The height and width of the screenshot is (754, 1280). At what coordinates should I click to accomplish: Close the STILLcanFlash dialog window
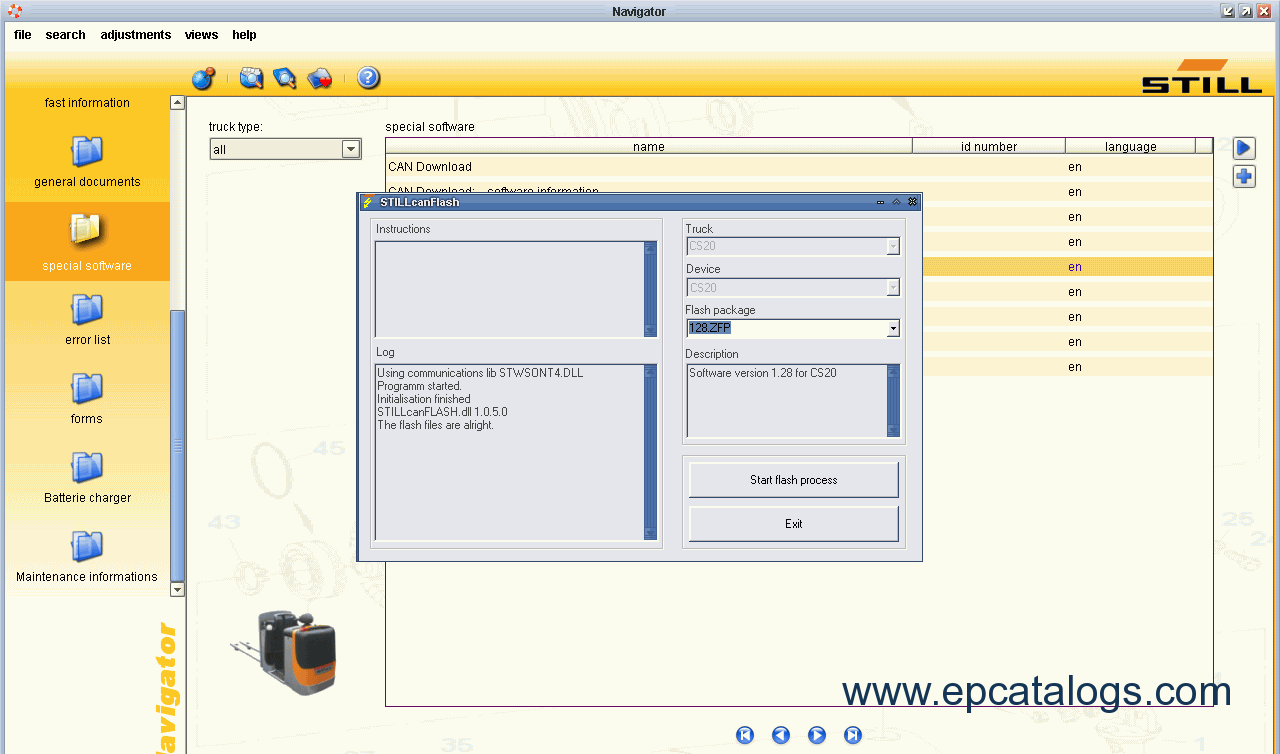912,202
